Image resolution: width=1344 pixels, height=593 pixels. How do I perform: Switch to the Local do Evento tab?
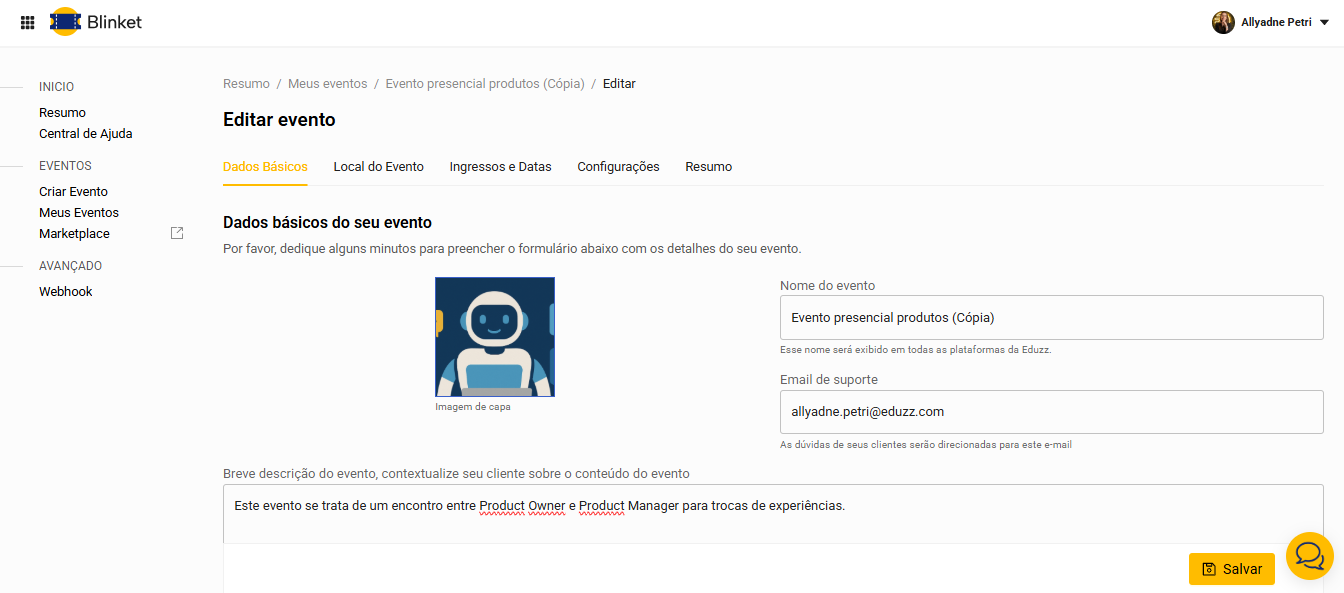tap(378, 167)
